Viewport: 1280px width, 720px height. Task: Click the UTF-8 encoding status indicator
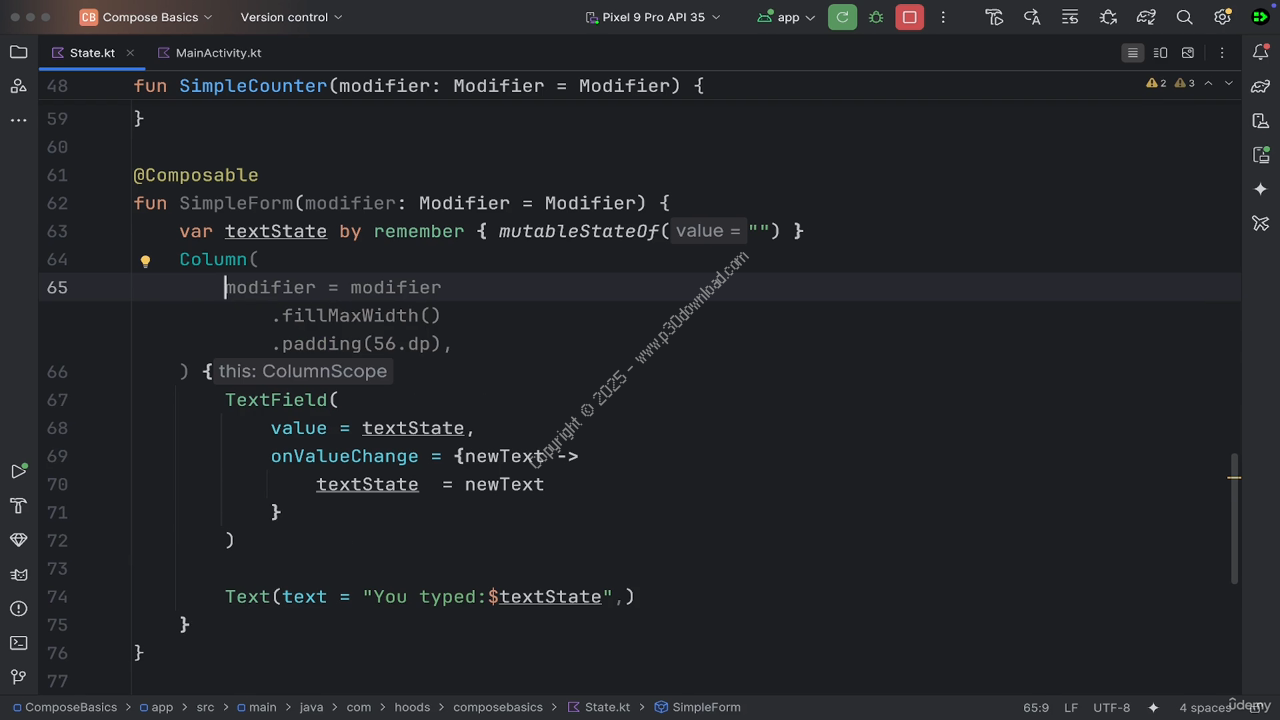[1111, 707]
